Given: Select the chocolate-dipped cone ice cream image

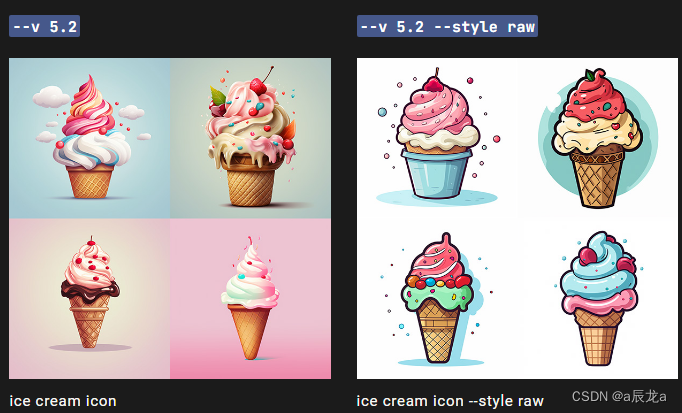Looking at the screenshot, I should click(90, 299).
